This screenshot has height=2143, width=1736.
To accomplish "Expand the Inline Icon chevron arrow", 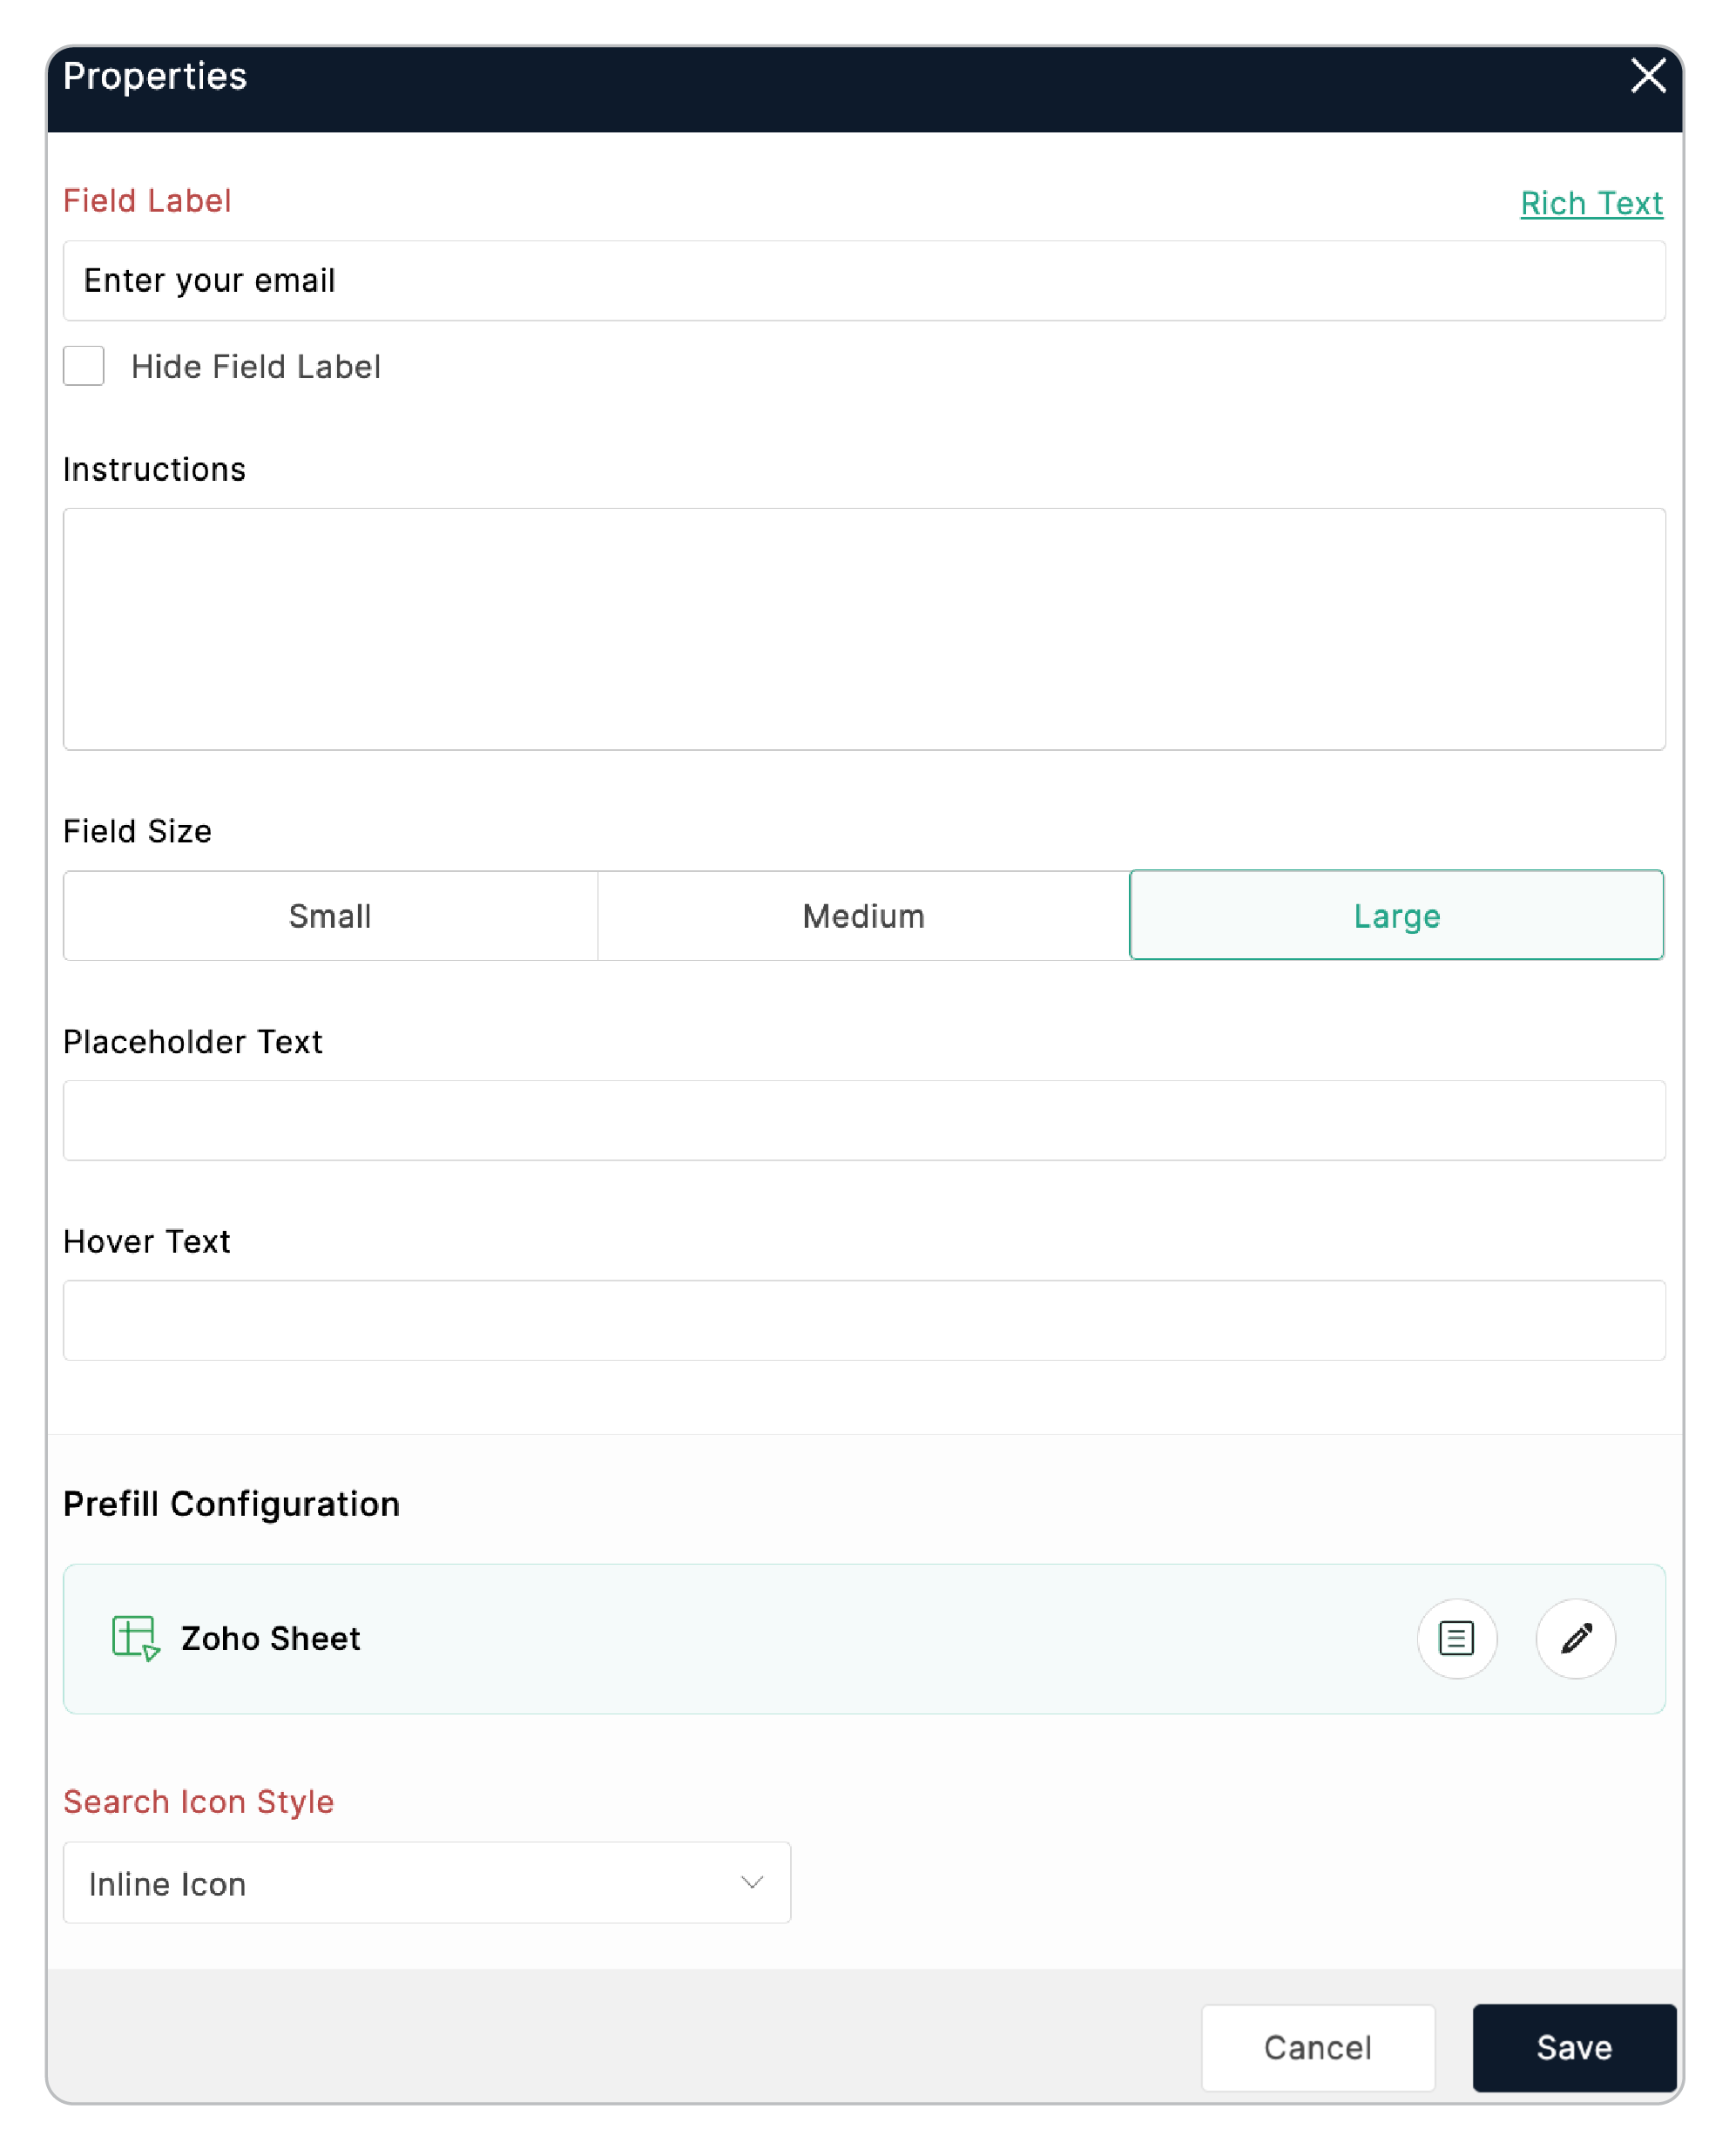I will pyautogui.click(x=752, y=1883).
